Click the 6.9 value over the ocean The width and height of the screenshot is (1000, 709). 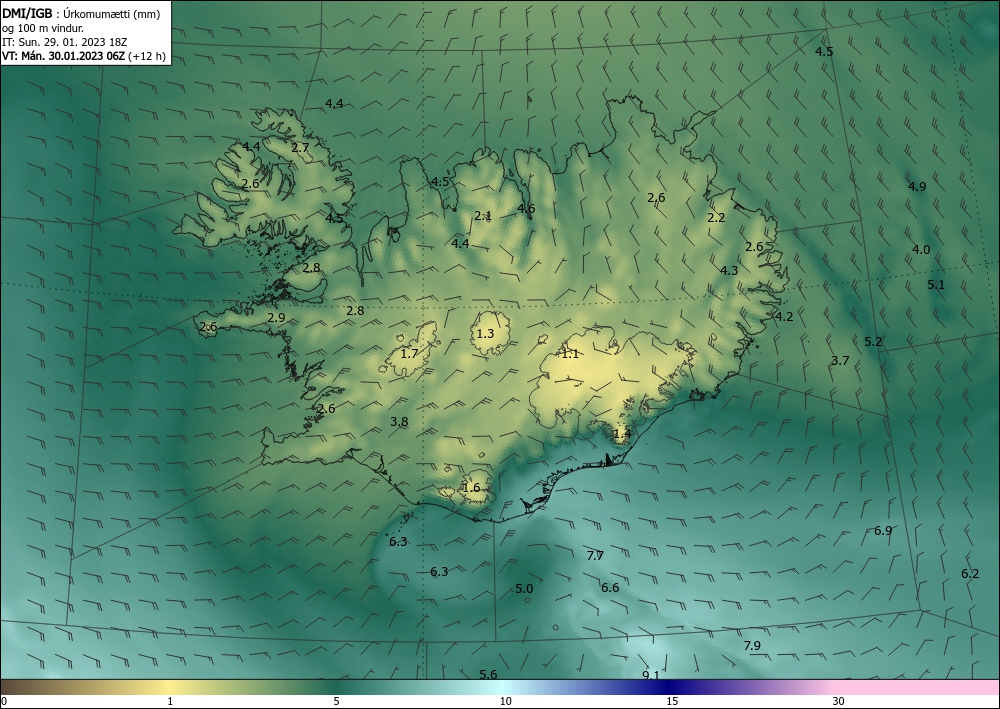(883, 530)
